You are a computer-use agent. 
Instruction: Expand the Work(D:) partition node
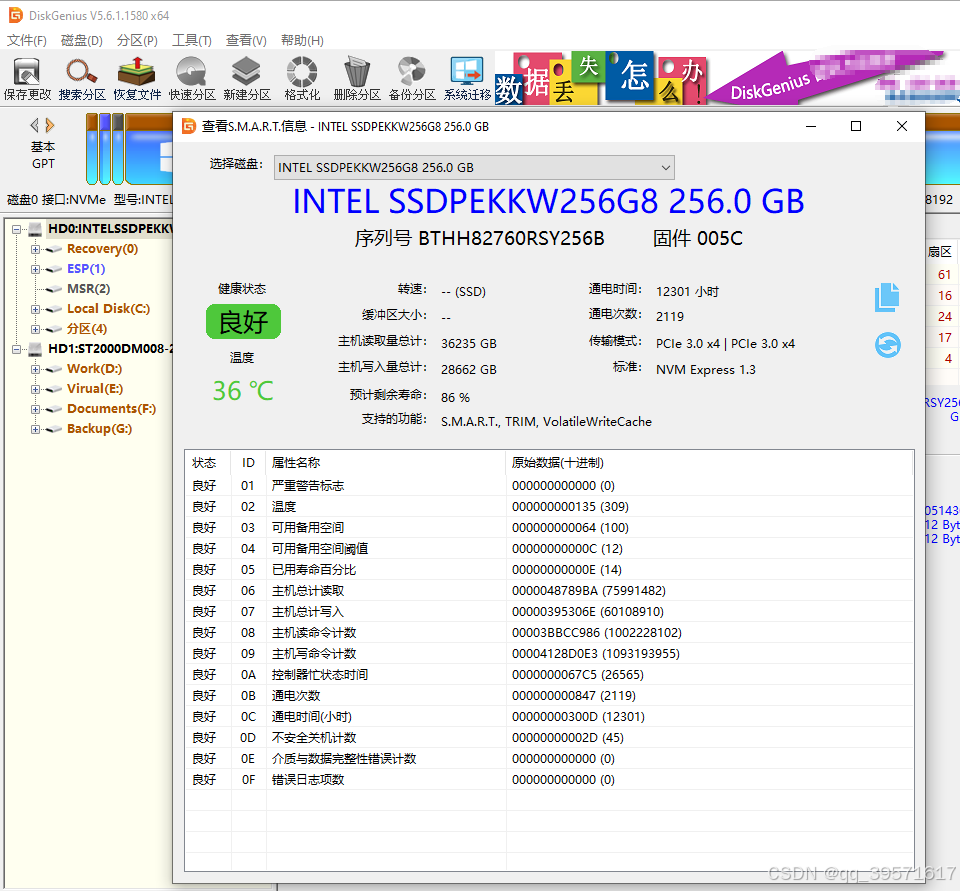point(36,369)
